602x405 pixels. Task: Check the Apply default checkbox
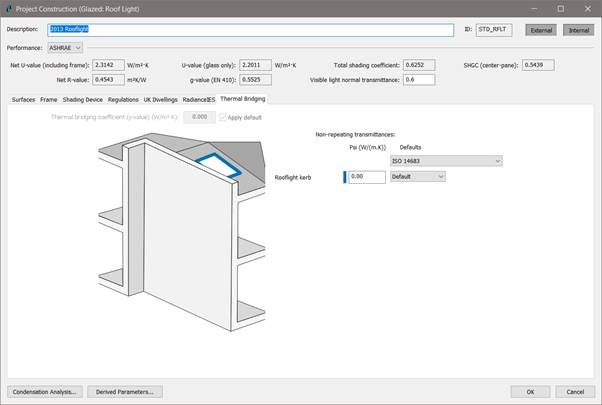click(x=223, y=117)
